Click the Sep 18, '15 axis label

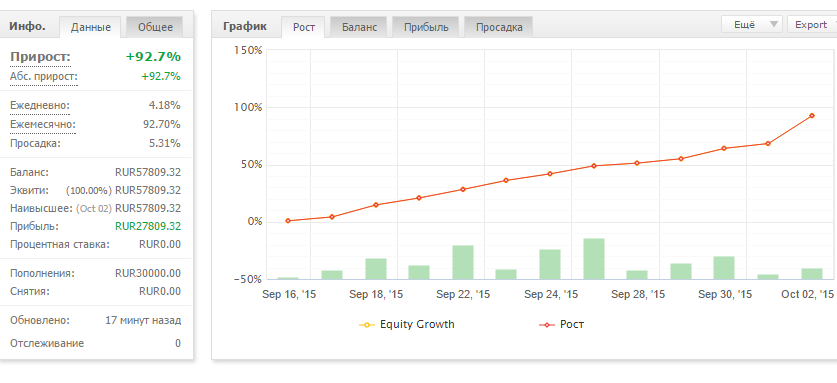[376, 295]
